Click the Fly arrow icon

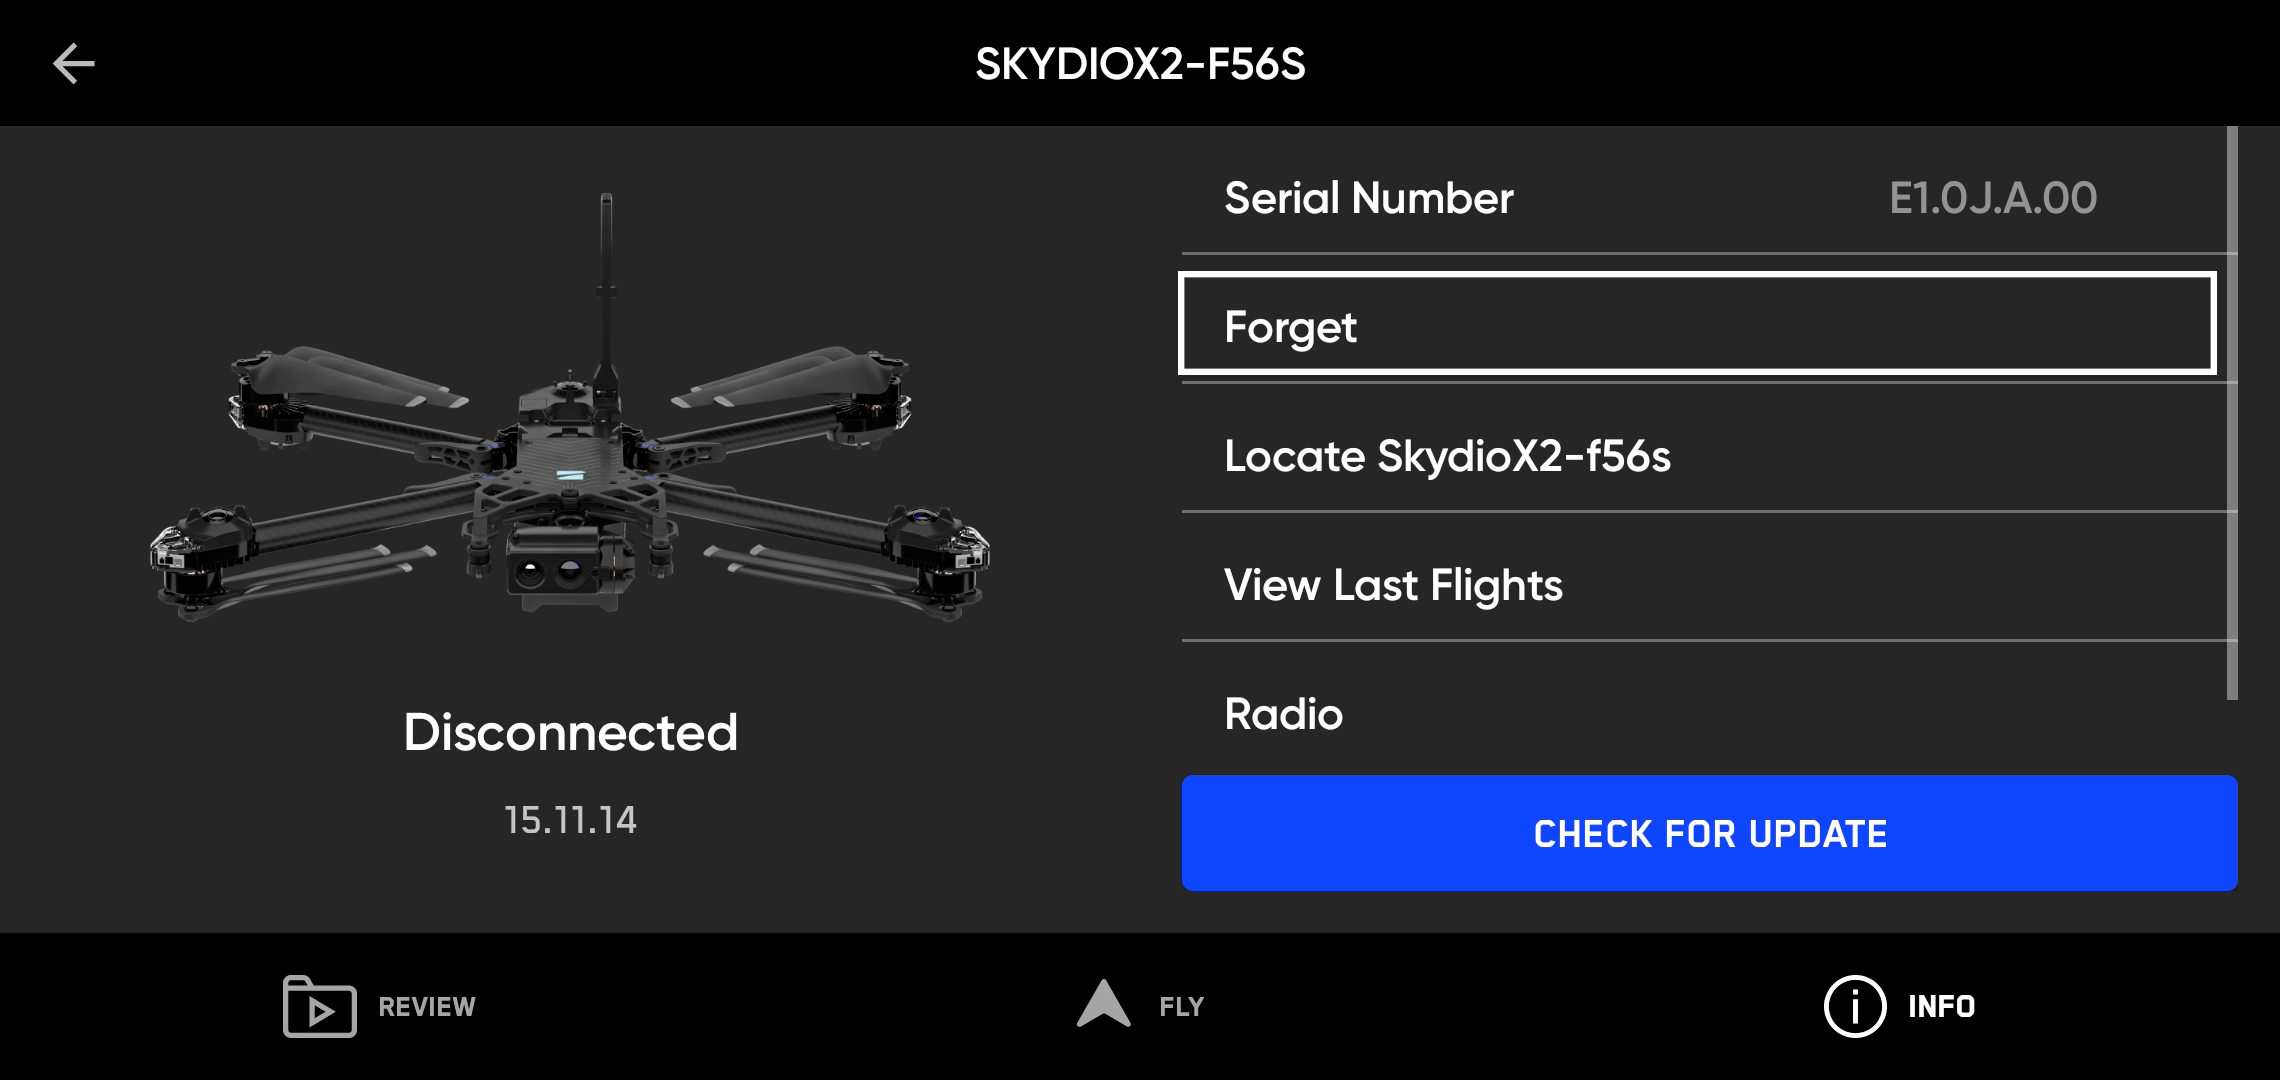1103,1004
